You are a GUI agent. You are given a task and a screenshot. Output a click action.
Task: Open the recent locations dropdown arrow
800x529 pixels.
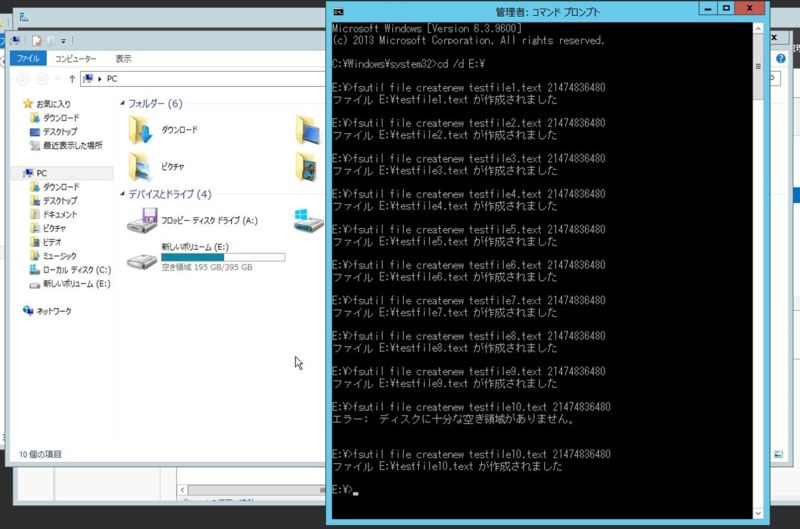(x=58, y=78)
